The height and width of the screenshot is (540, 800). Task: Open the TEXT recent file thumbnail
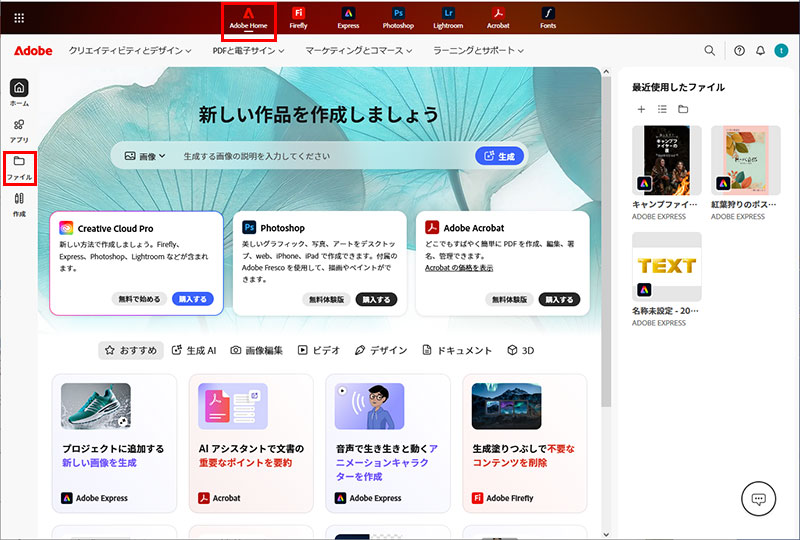click(x=667, y=266)
